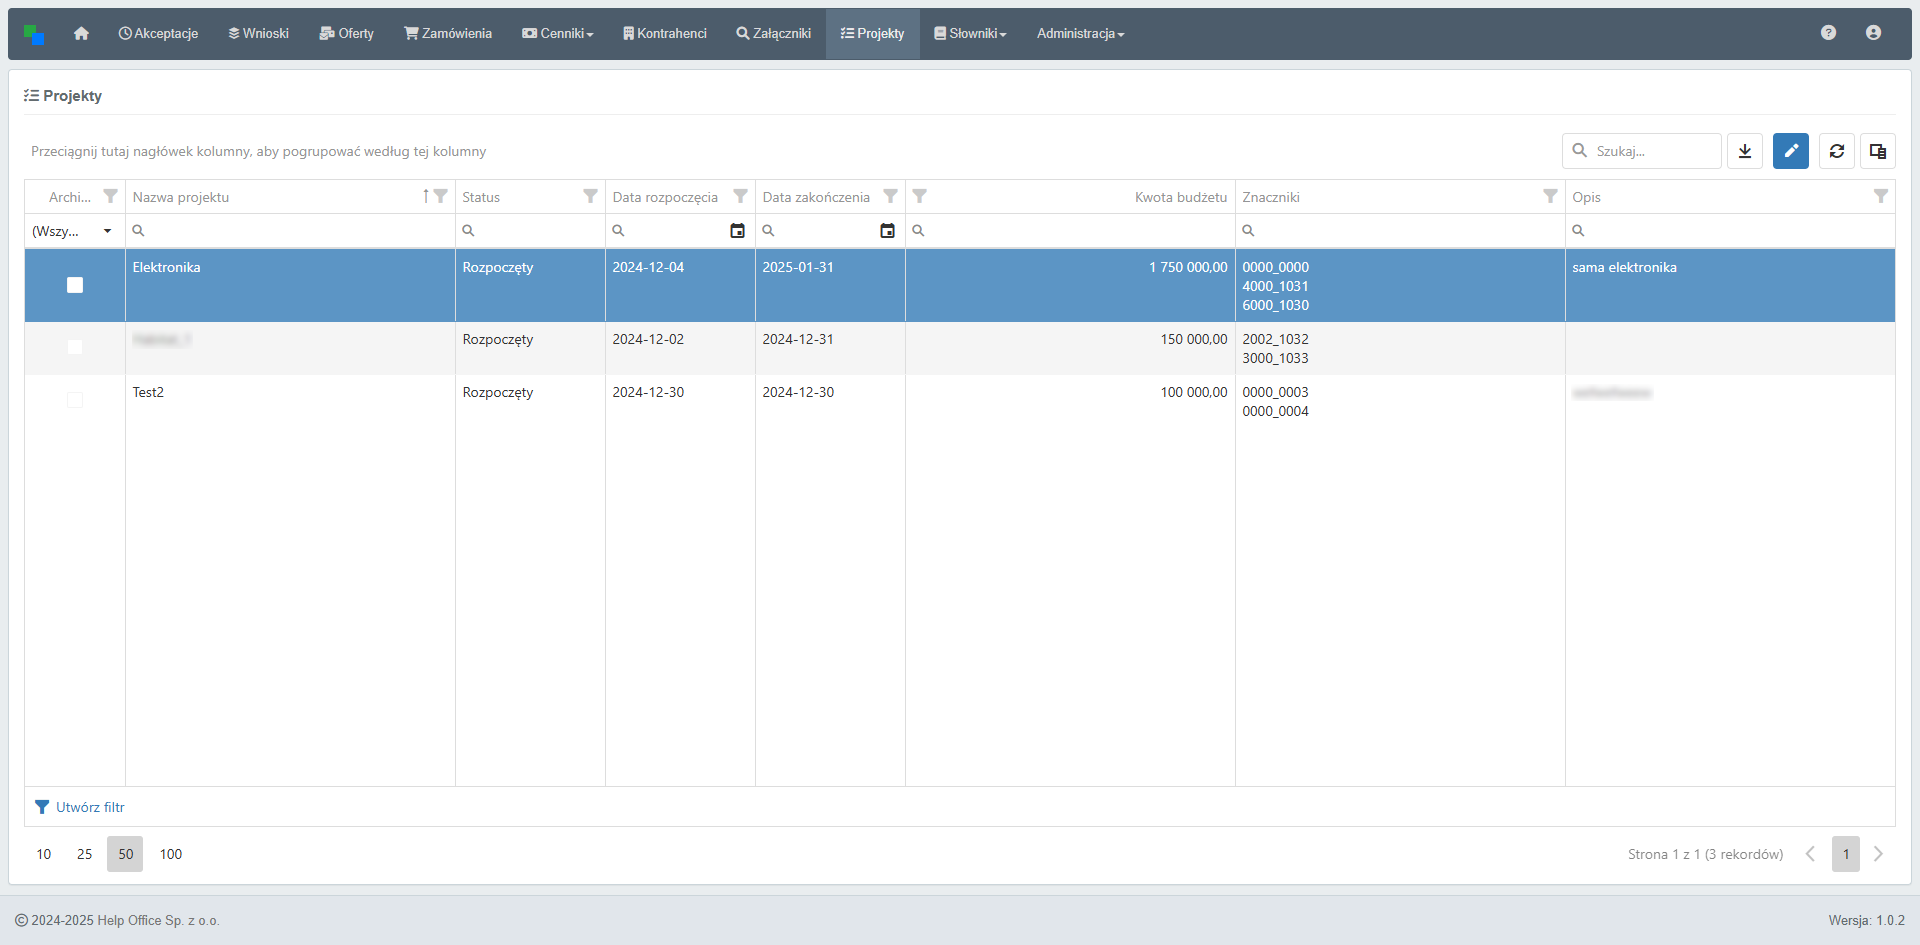Image resolution: width=1920 pixels, height=945 pixels.
Task: Open the help question mark icon
Action: pos(1828,33)
